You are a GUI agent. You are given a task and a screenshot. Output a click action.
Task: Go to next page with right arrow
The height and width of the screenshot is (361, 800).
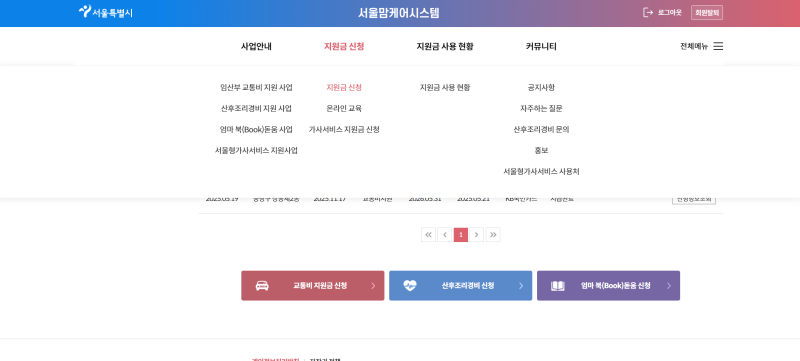pos(477,235)
